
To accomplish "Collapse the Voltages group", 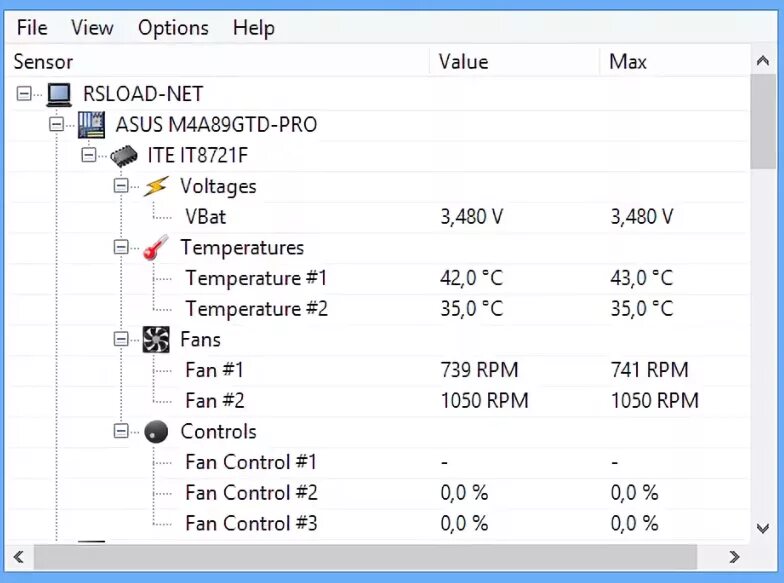I will (121, 186).
